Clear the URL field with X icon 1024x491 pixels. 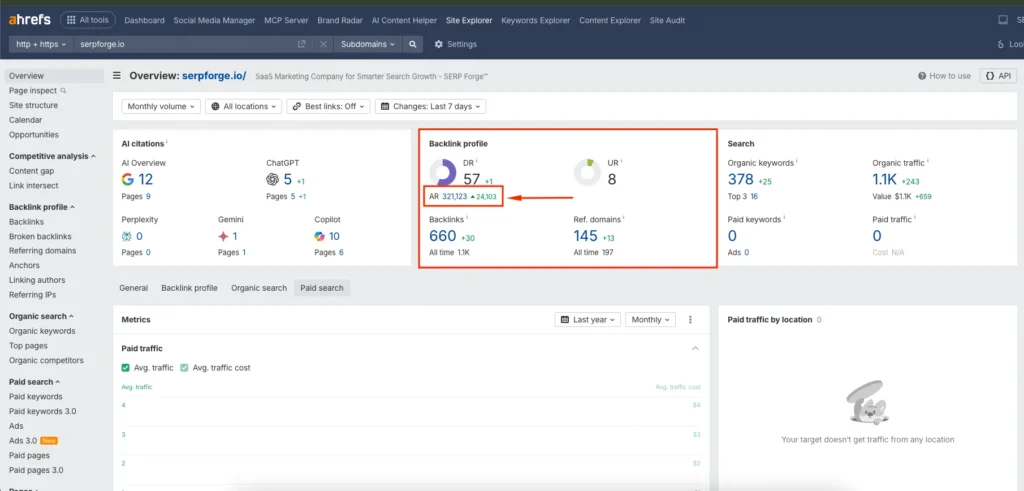click(323, 44)
